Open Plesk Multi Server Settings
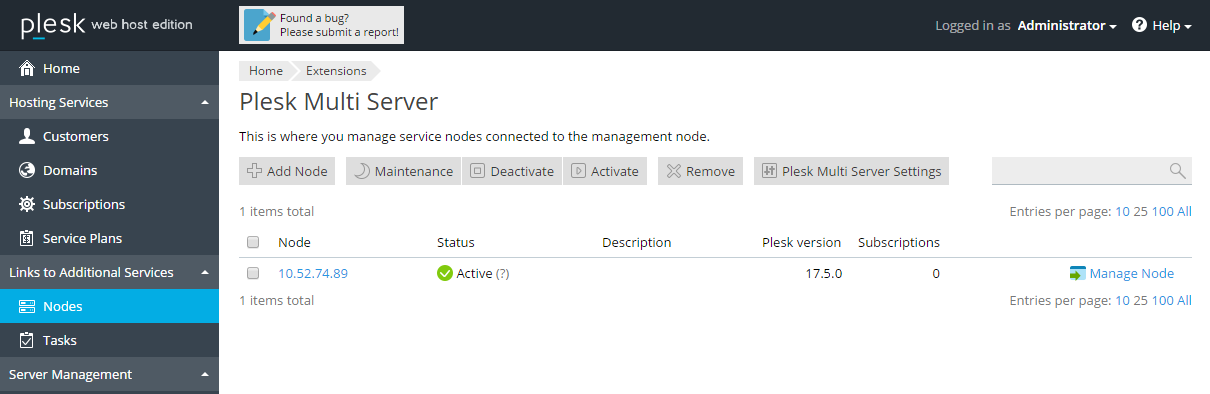Screen dimensions: 1210x394 point(851,171)
